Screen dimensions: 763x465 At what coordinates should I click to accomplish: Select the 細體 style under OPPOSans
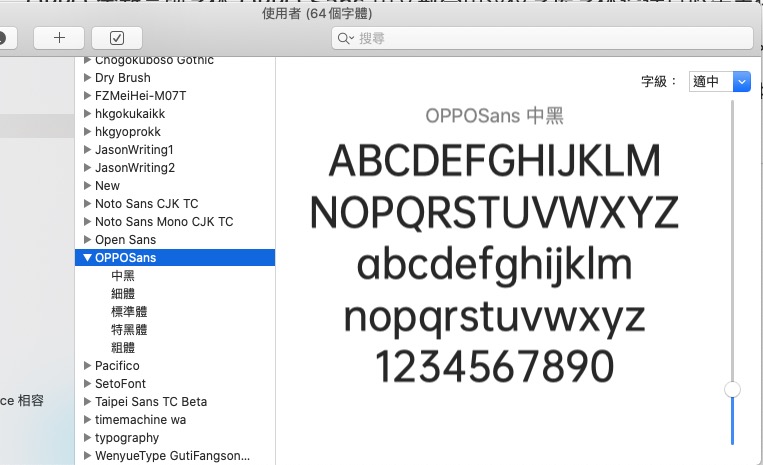123,294
